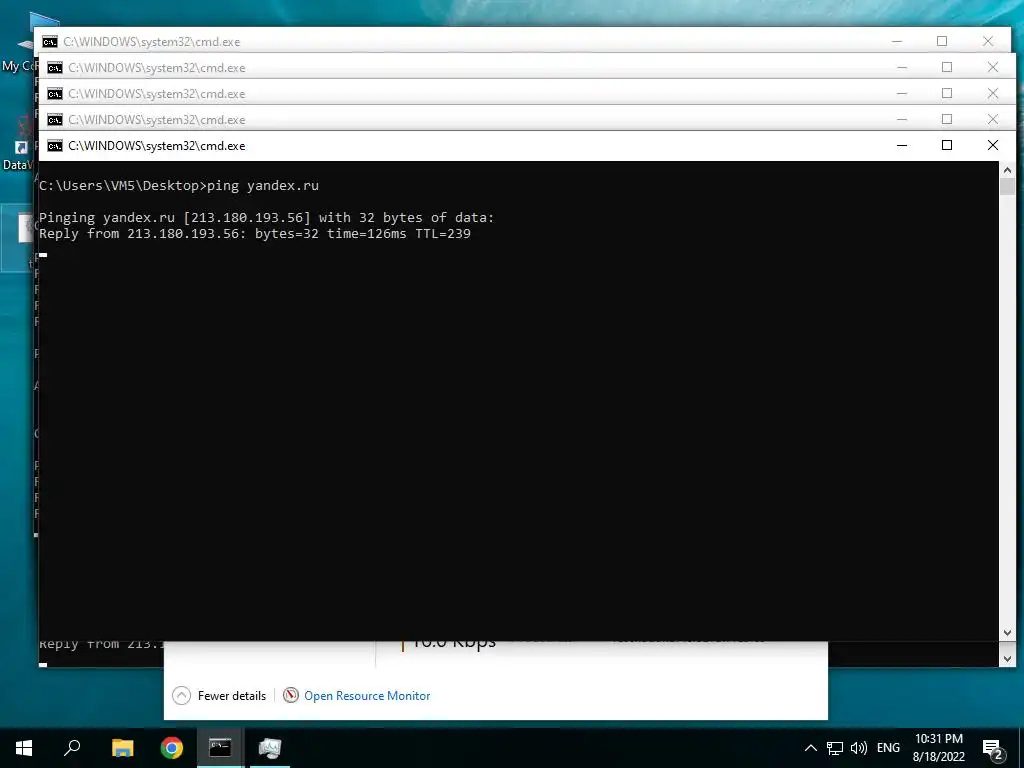
Task: Open network status tray icon
Action: [x=835, y=748]
